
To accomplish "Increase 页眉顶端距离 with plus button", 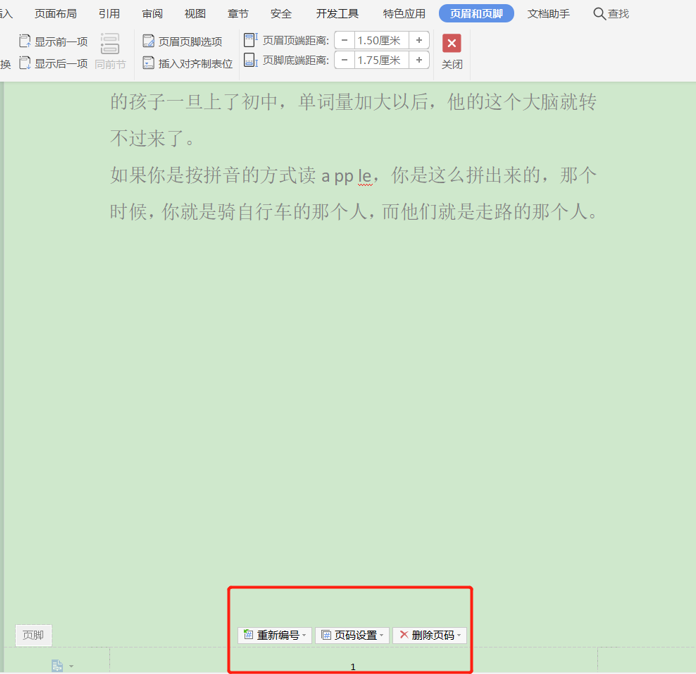I will tap(419, 40).
